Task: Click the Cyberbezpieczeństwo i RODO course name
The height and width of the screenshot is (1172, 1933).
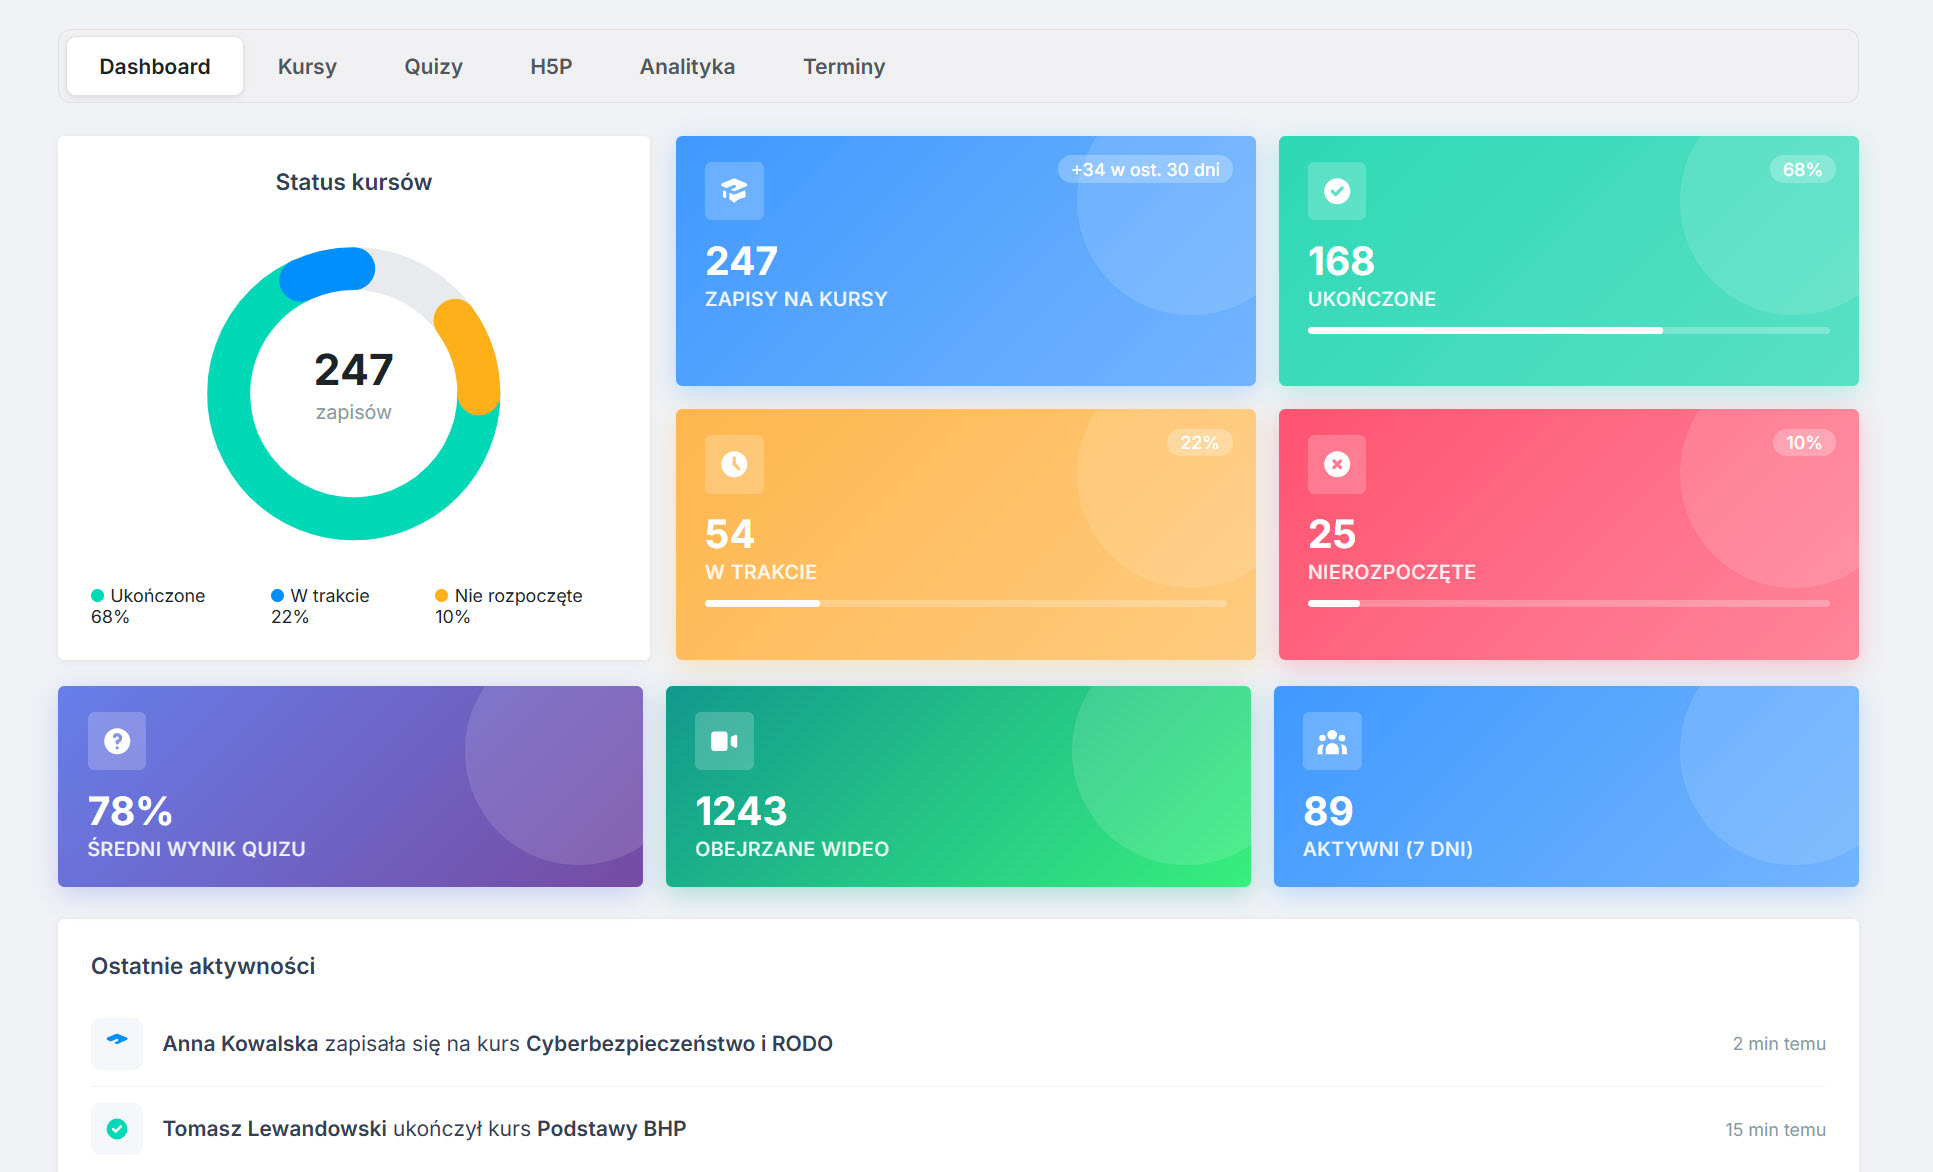Action: pyautogui.click(x=679, y=1043)
